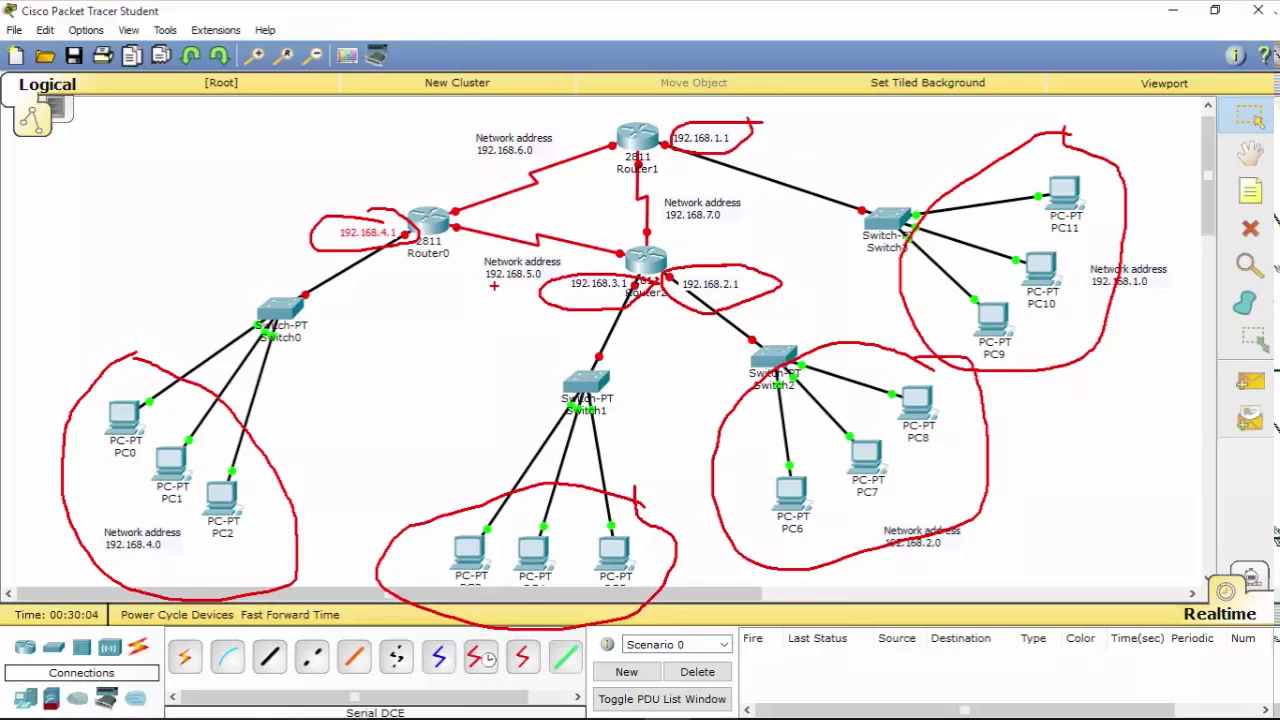
Task: Open the Extensions menu
Action: tap(216, 30)
